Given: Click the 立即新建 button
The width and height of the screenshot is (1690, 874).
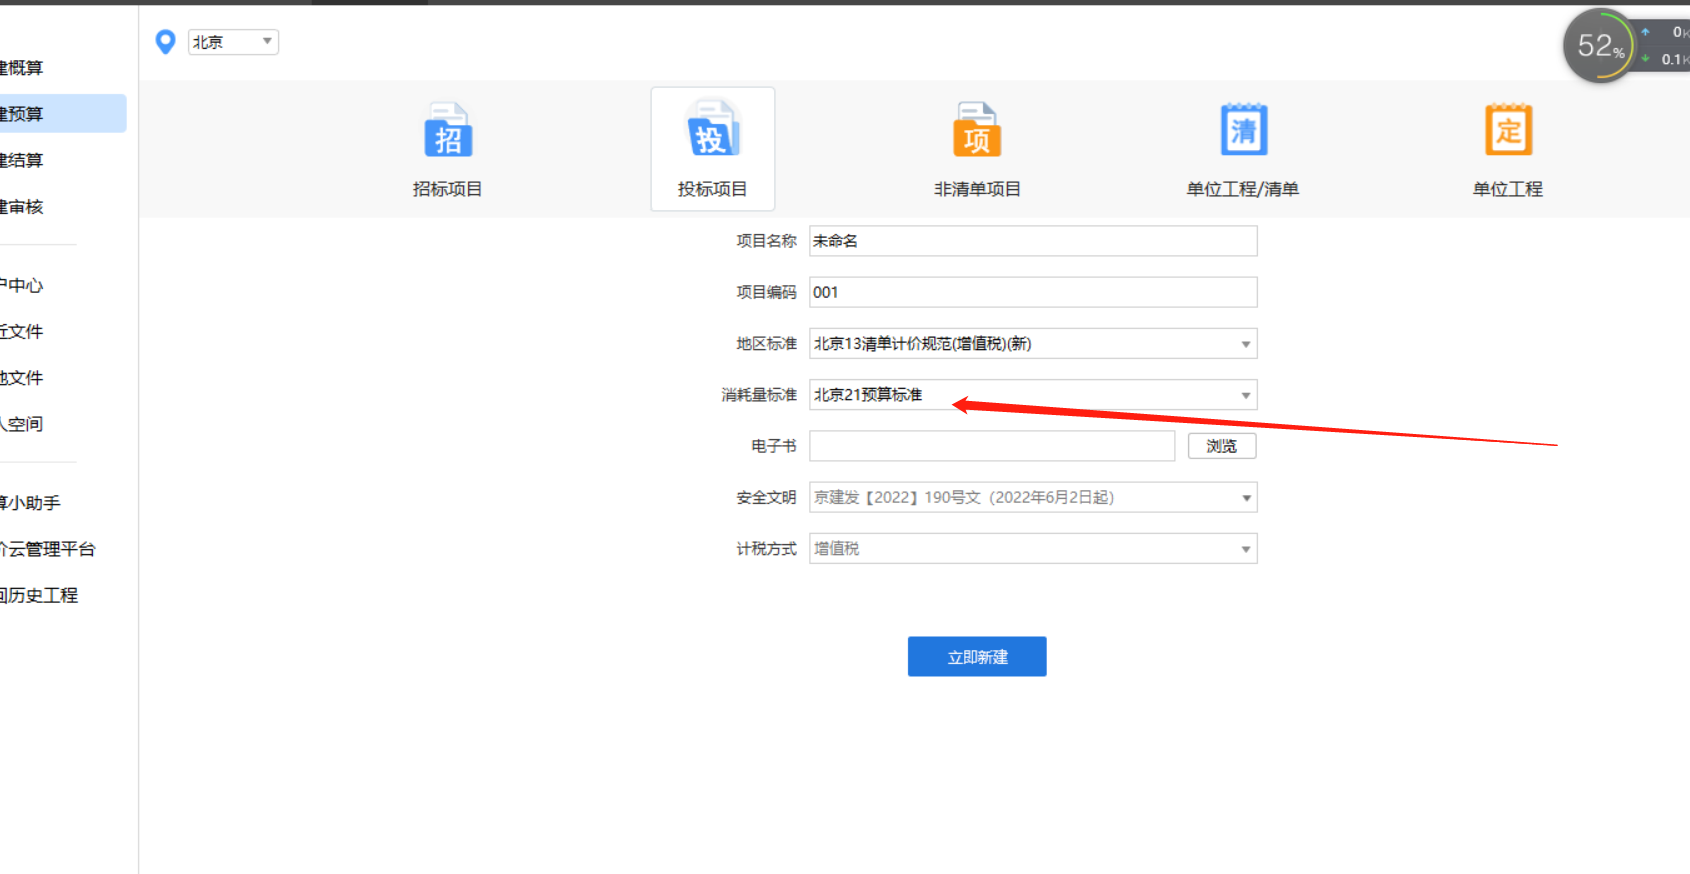Looking at the screenshot, I should pyautogui.click(x=977, y=657).
